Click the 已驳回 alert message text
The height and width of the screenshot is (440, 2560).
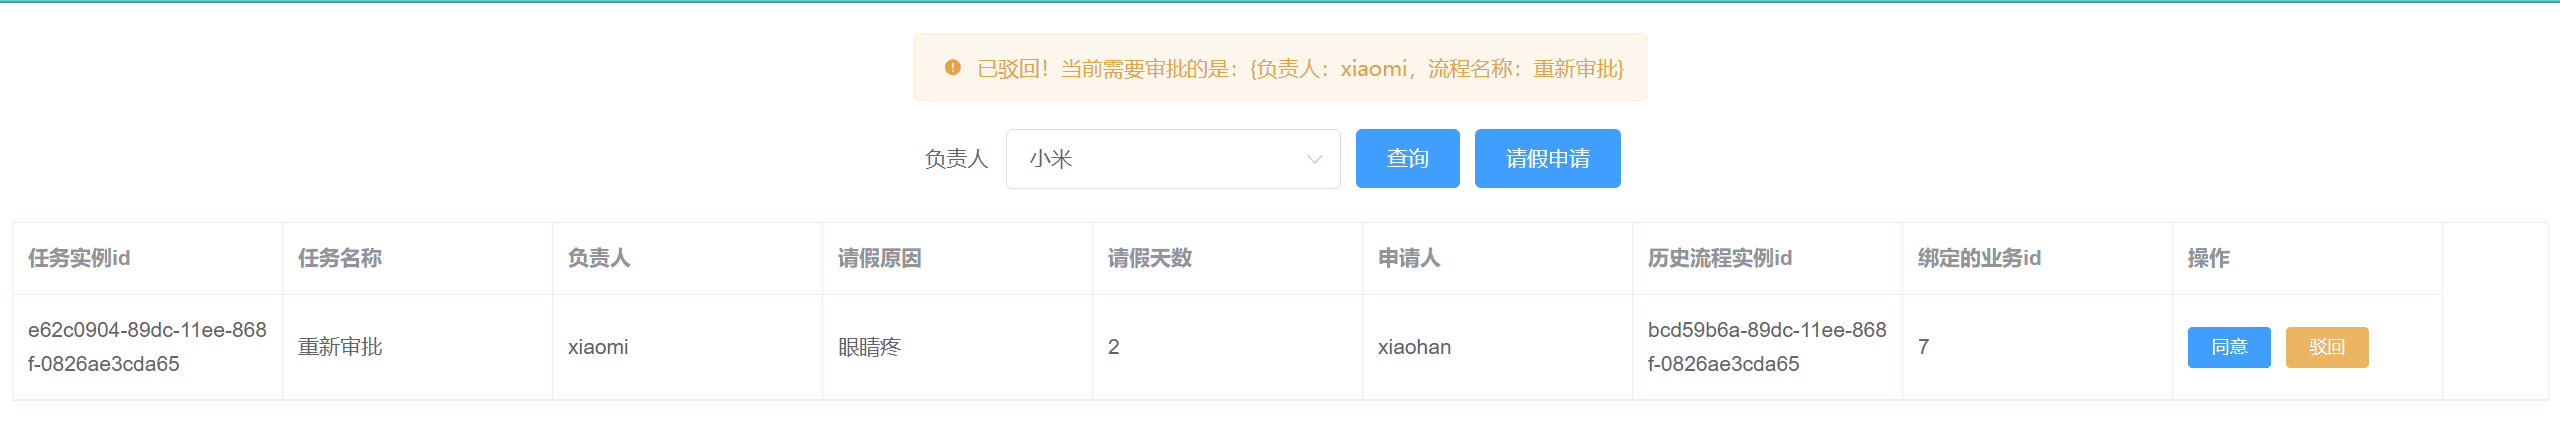(x=1300, y=68)
